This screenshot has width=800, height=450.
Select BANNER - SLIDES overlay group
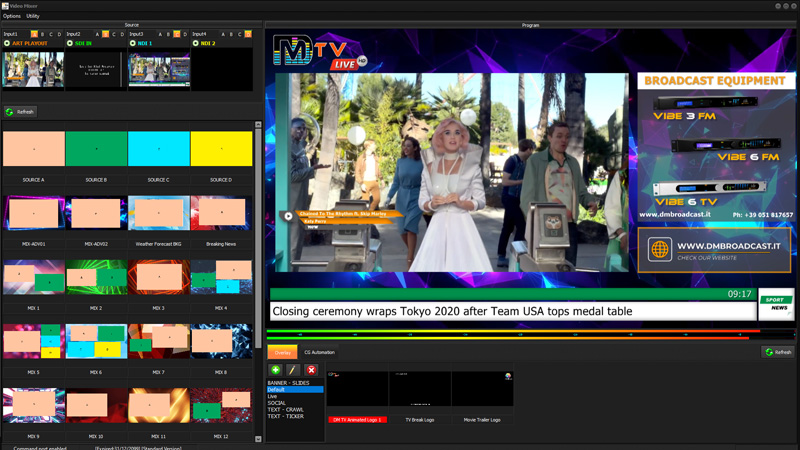(x=295, y=383)
